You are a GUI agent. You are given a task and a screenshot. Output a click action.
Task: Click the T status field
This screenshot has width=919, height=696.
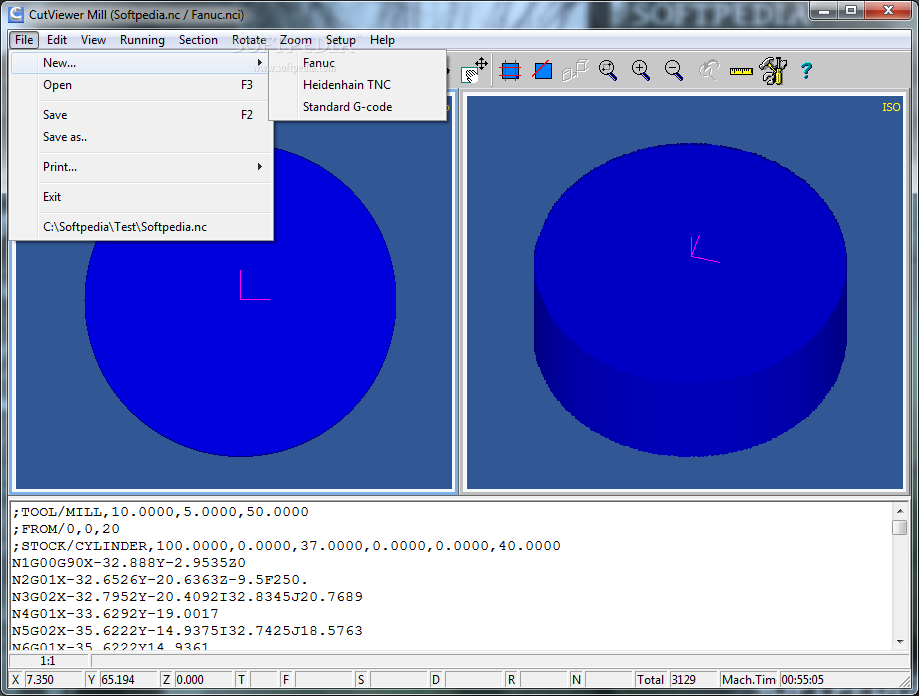pyautogui.click(x=263, y=680)
